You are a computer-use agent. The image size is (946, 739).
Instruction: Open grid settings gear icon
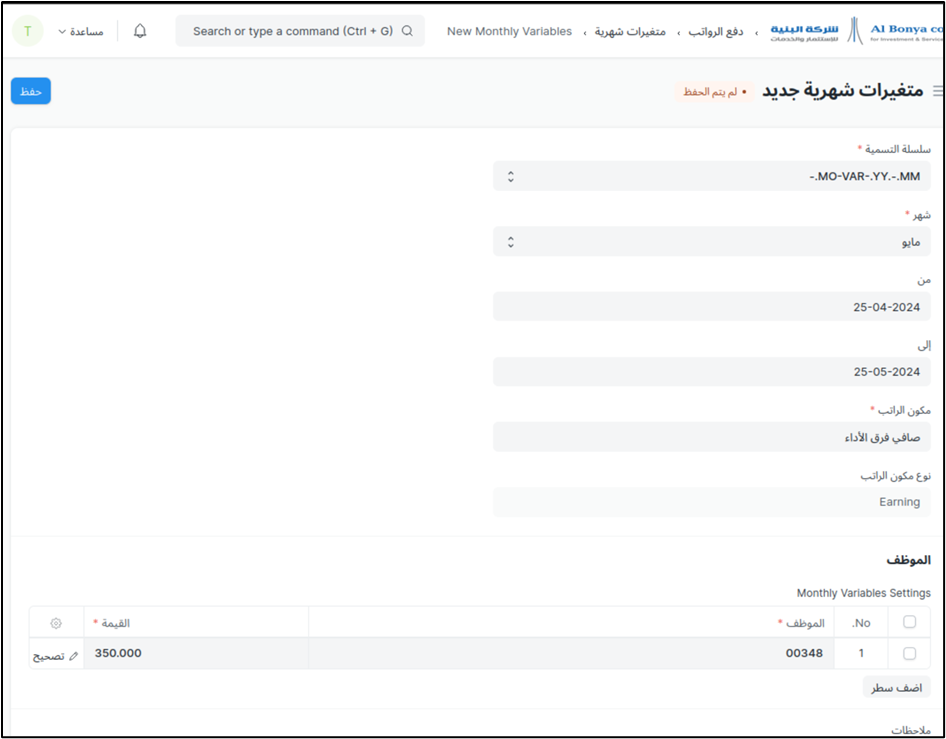point(56,623)
